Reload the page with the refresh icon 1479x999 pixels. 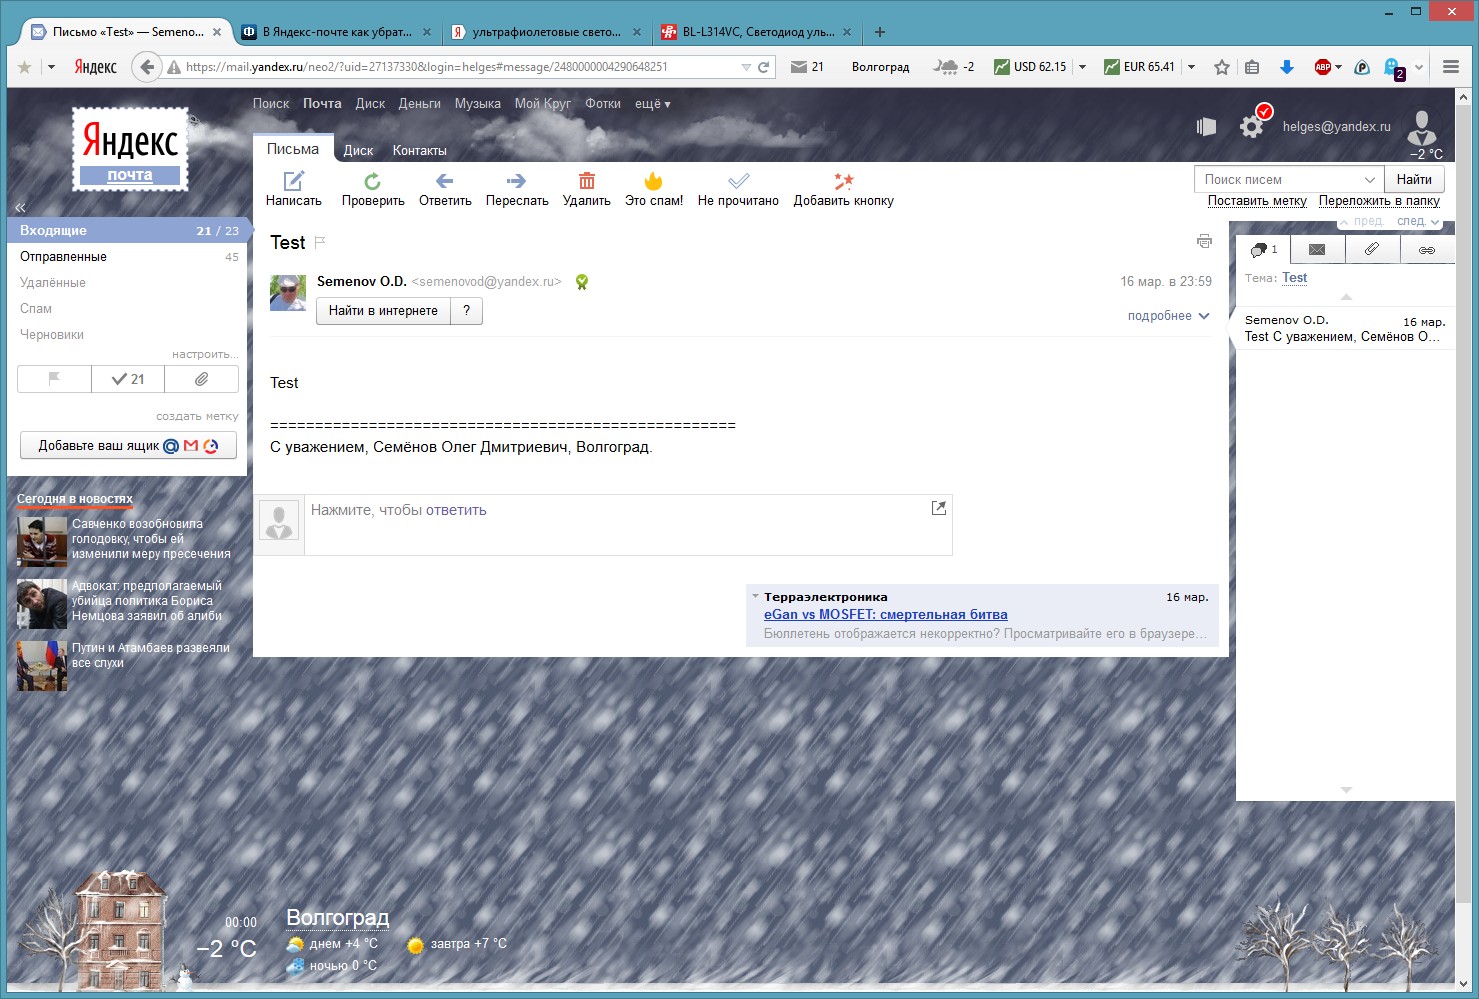pos(763,67)
